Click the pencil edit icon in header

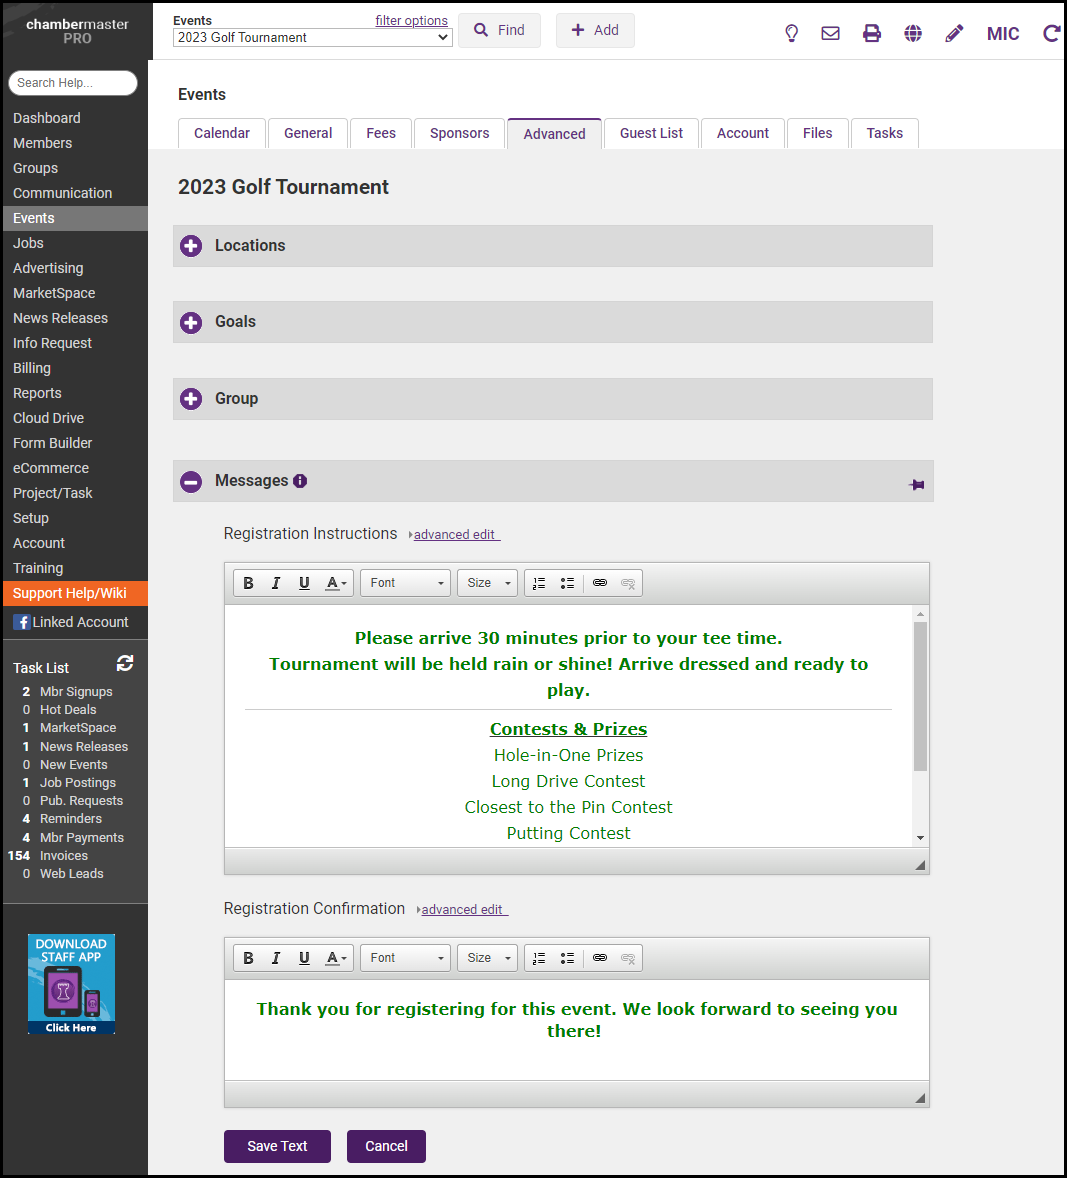(954, 33)
